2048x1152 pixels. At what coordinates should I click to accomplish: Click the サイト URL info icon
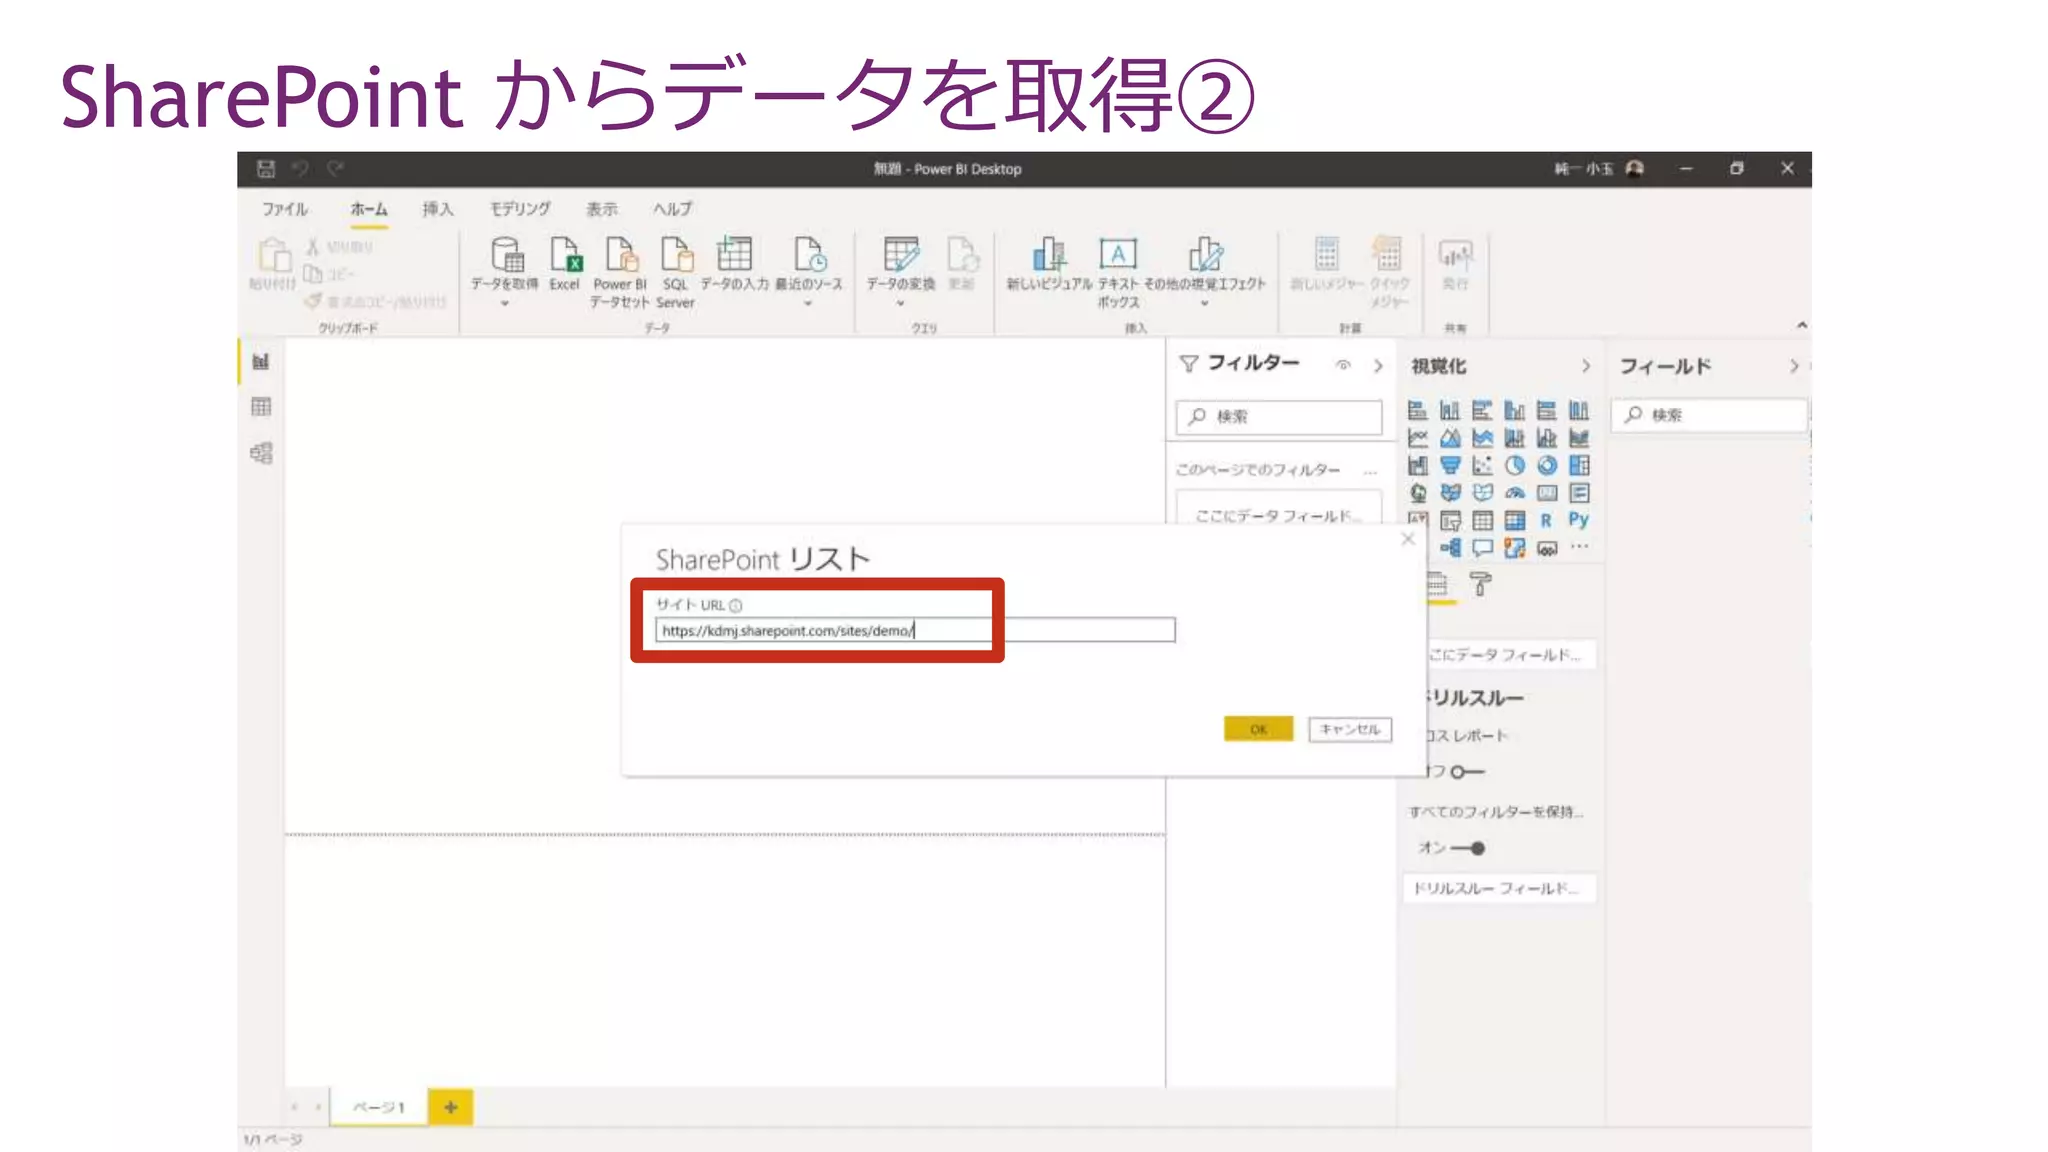736,605
